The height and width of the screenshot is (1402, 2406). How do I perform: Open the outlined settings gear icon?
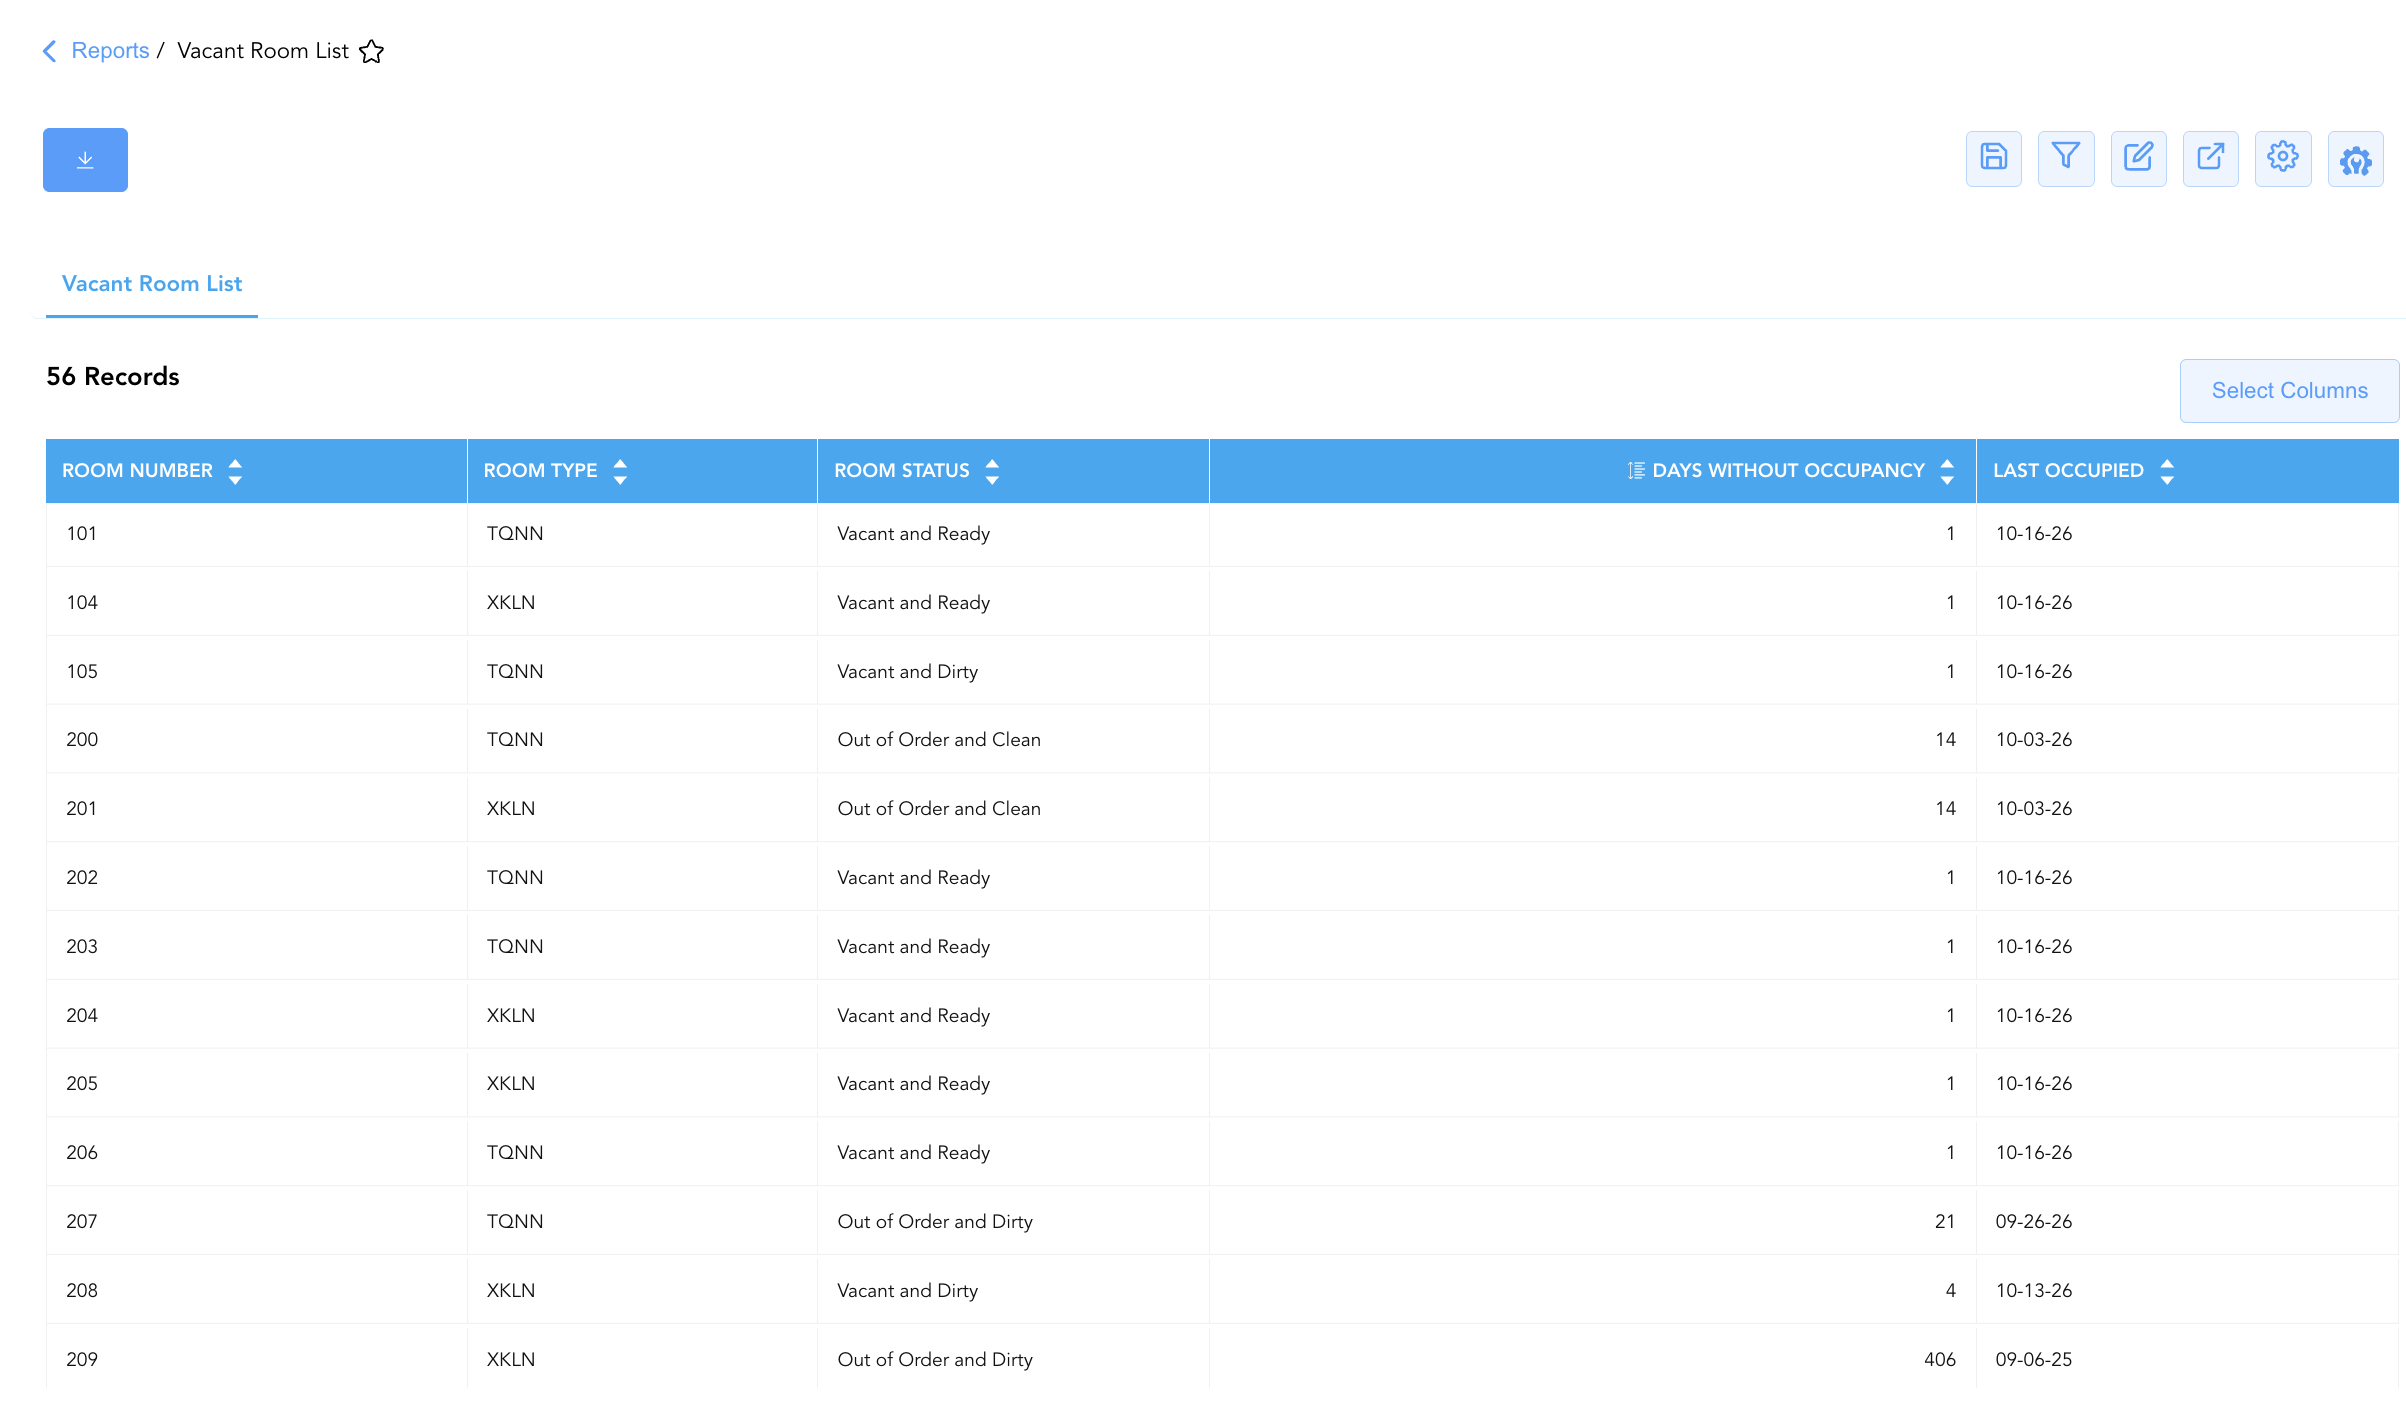pos(2283,158)
